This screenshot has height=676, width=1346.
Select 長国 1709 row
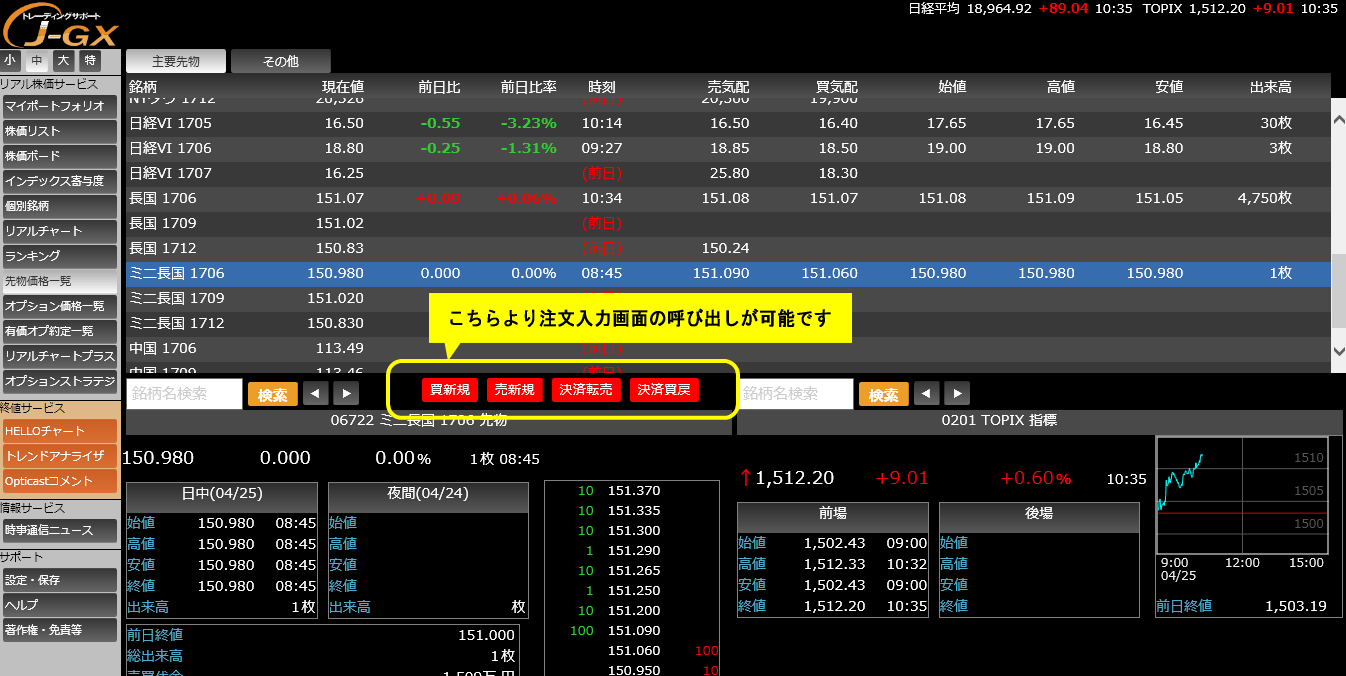point(728,223)
